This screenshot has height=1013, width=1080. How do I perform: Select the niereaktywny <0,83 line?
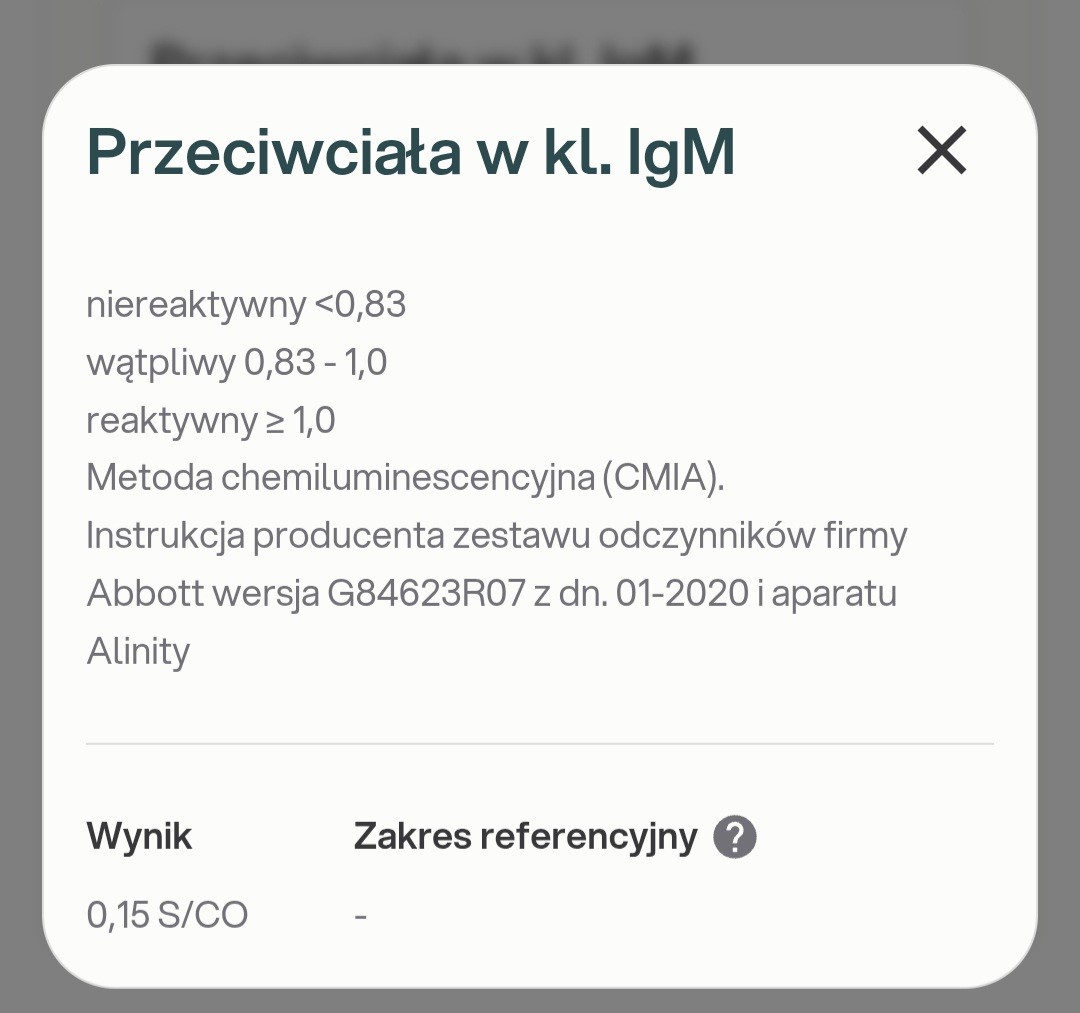(246, 304)
